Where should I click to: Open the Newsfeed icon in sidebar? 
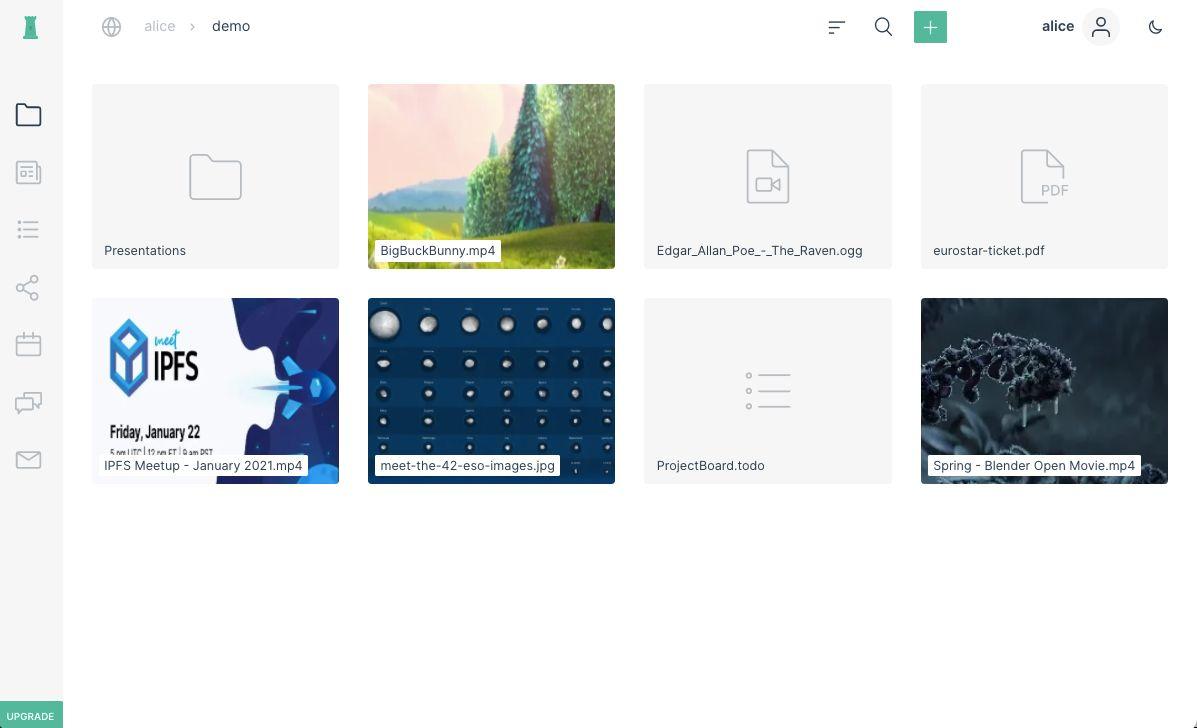point(28,172)
